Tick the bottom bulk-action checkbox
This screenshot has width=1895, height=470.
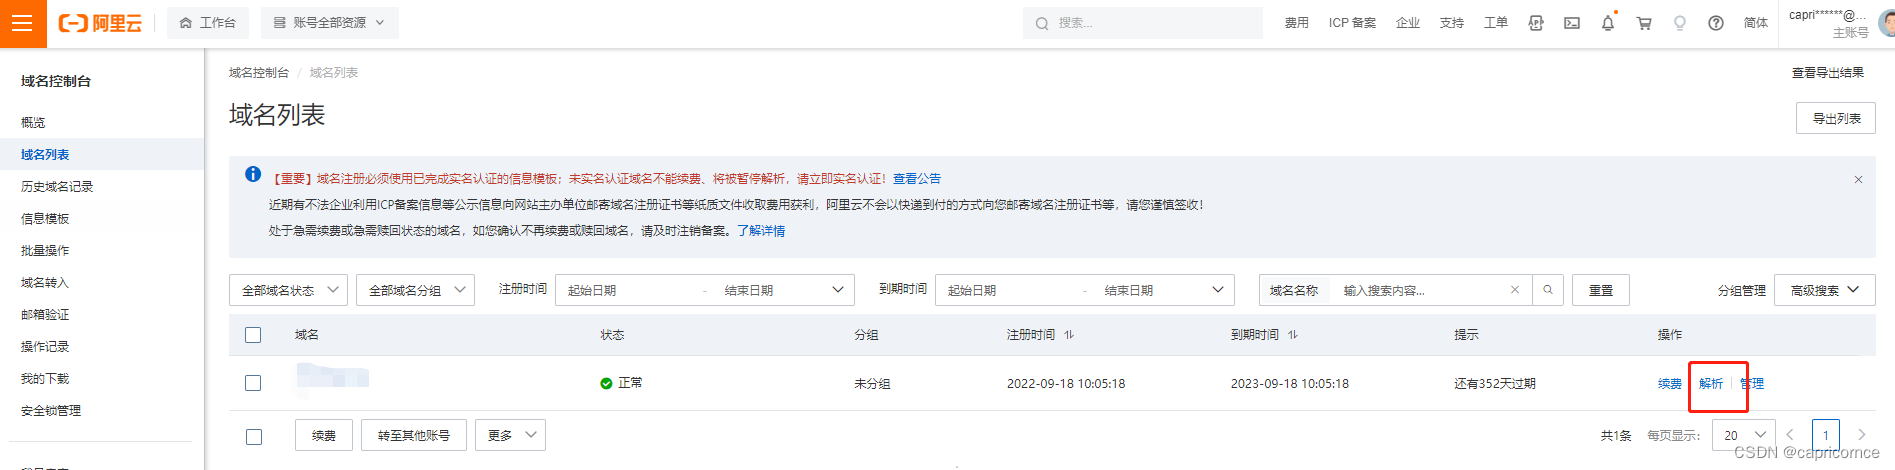click(254, 437)
